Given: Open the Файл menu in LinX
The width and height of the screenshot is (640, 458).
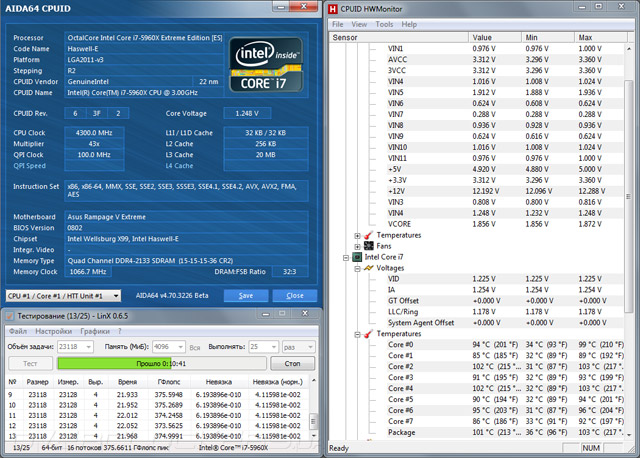Looking at the screenshot, I should pyautogui.click(x=18, y=331).
